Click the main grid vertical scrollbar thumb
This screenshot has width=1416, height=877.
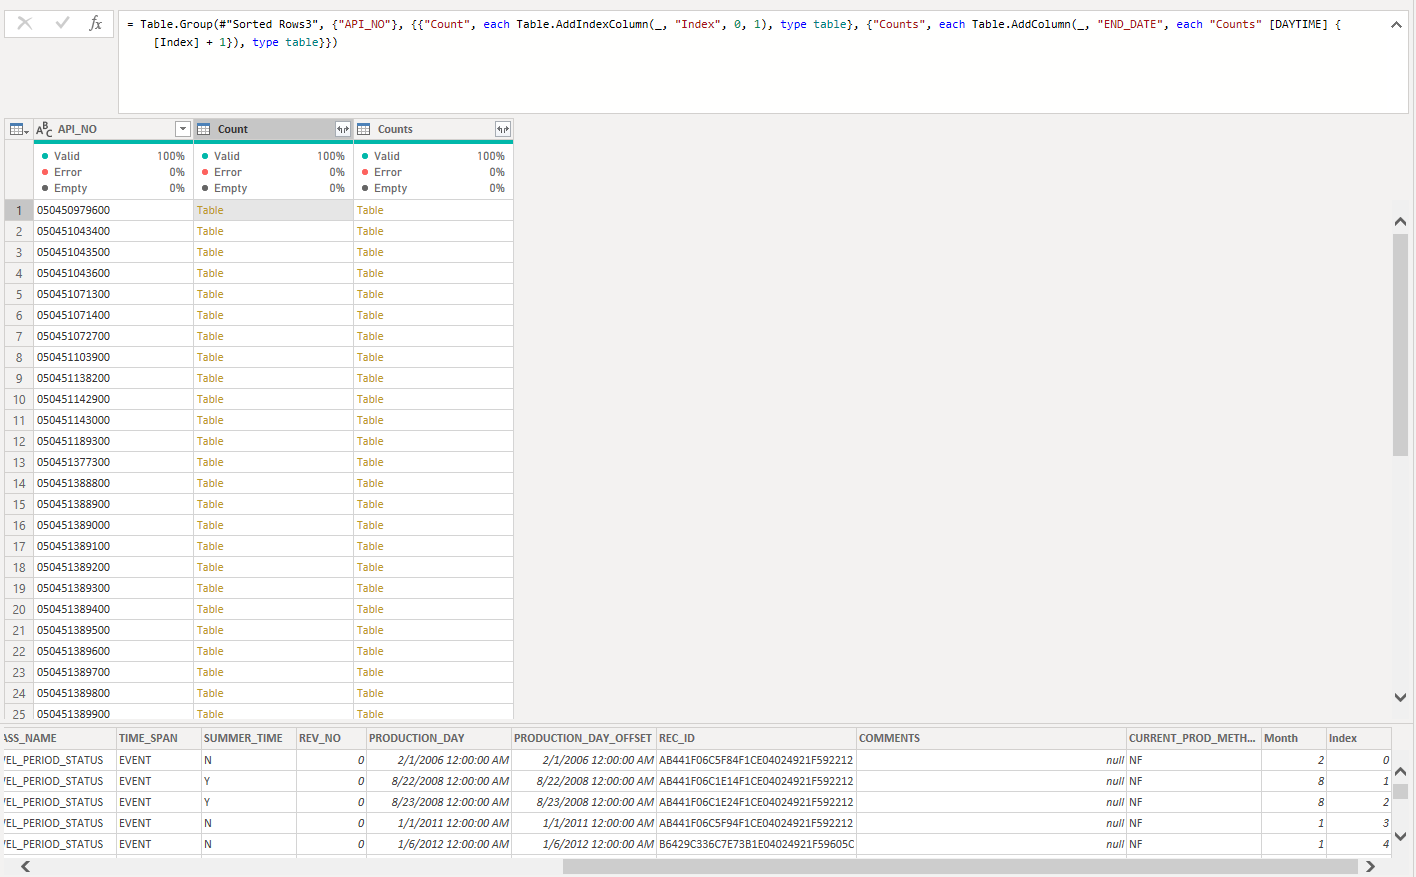pos(1400,344)
